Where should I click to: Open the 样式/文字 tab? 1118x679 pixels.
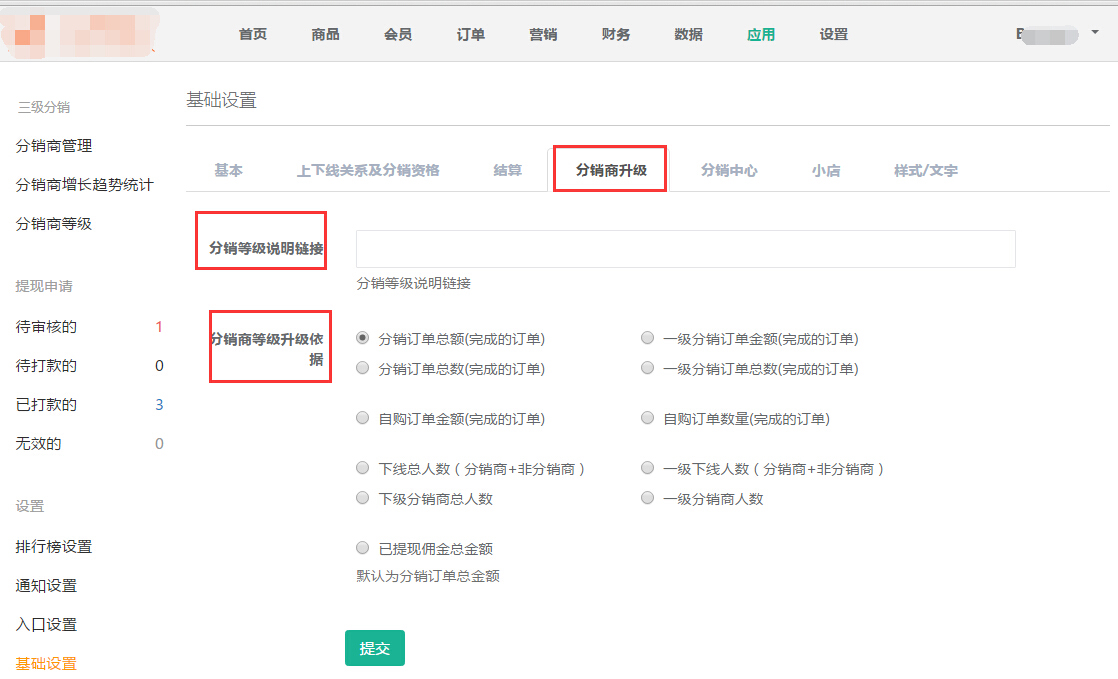pos(925,170)
